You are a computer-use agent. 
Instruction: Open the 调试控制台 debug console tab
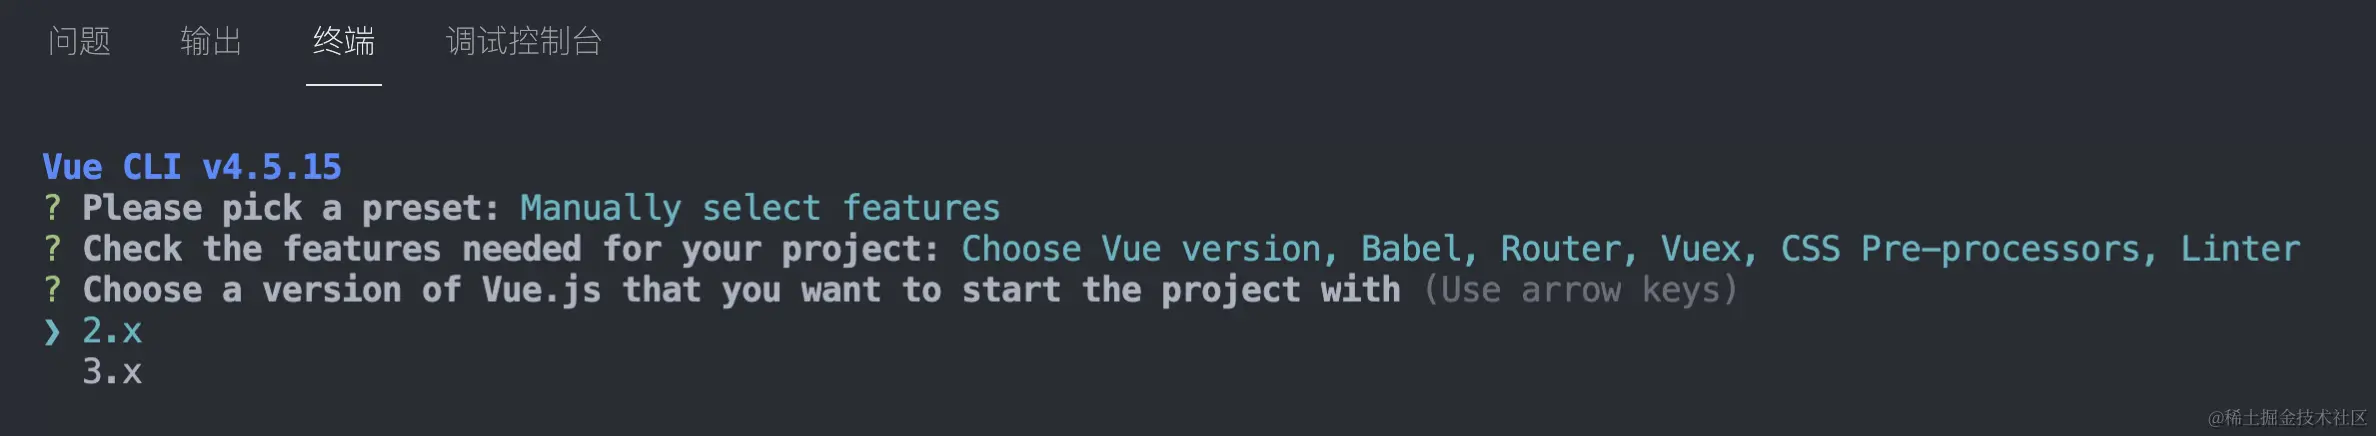(x=523, y=41)
